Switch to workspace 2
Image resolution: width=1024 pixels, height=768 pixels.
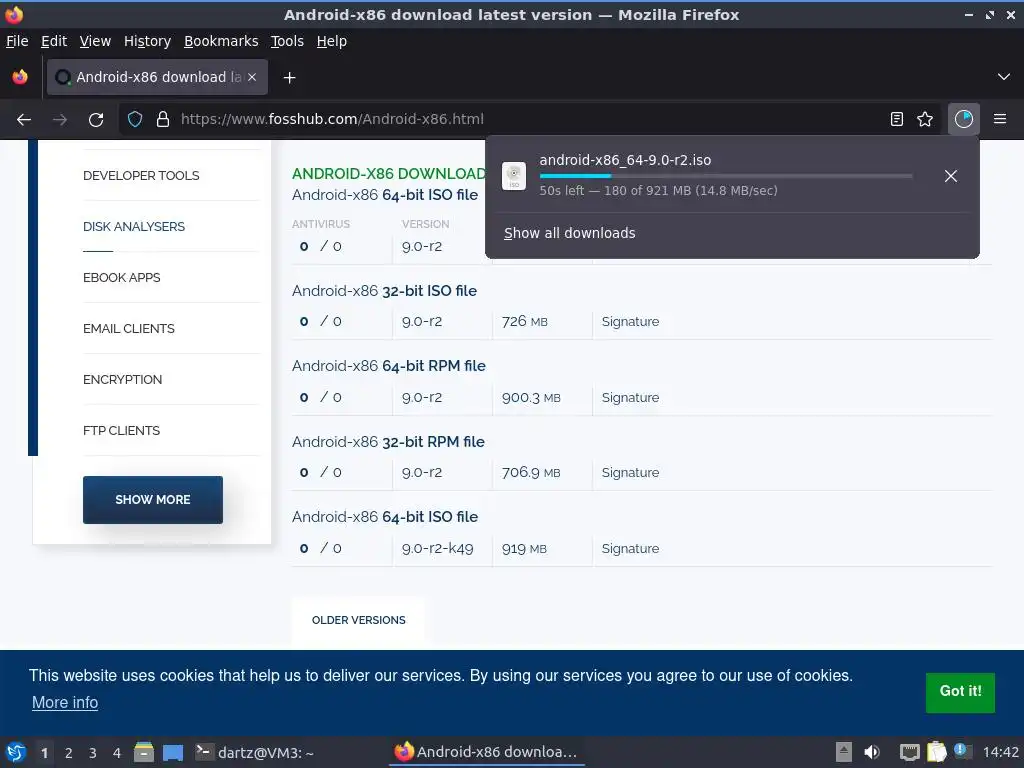click(69, 753)
